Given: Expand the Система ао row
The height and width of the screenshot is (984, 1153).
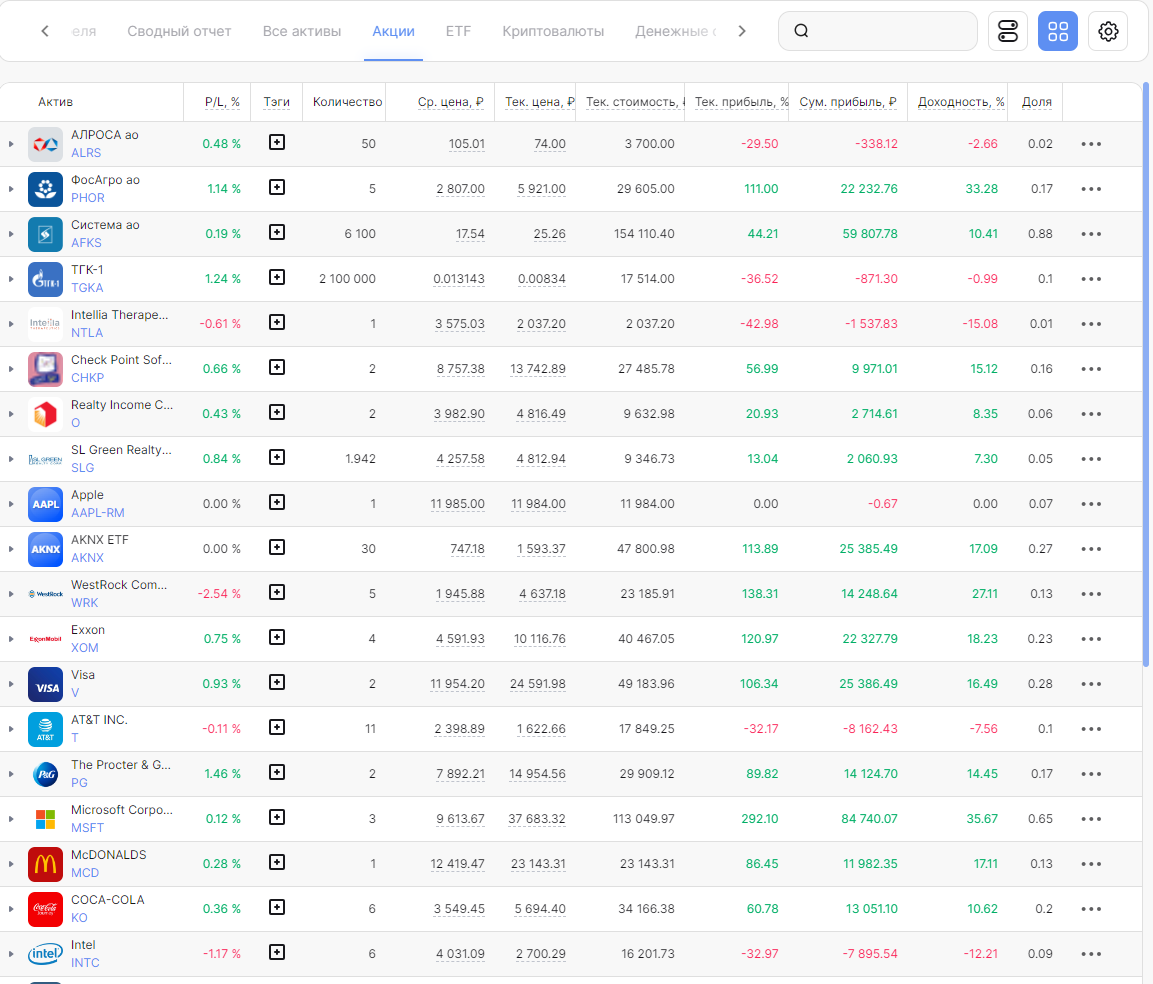Looking at the screenshot, I should pos(11,234).
